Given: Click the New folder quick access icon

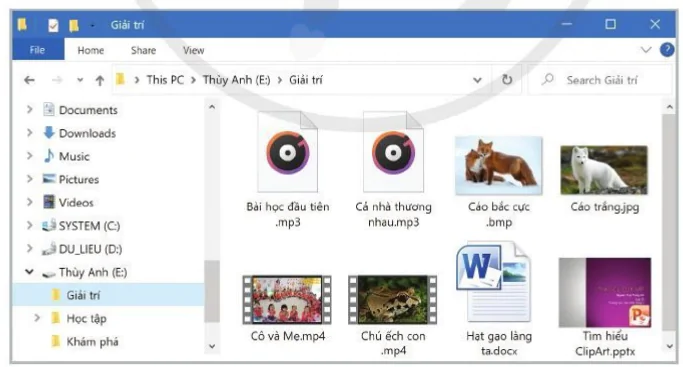Looking at the screenshot, I should point(74,25).
